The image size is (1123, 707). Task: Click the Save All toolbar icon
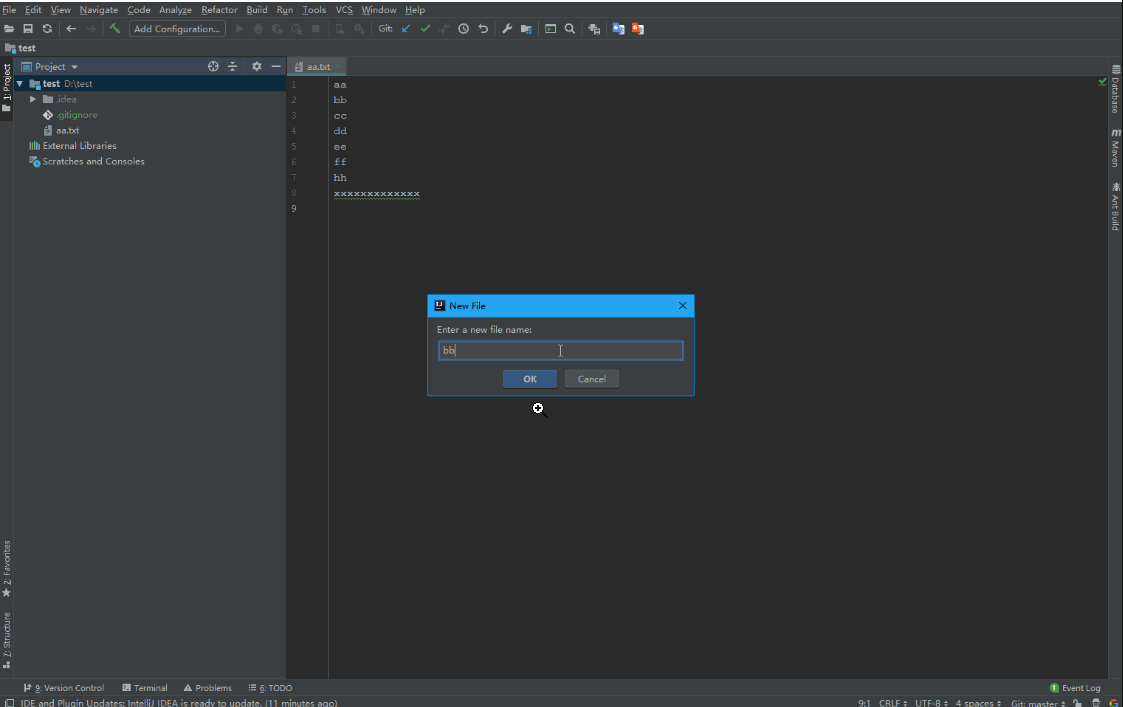coord(28,29)
